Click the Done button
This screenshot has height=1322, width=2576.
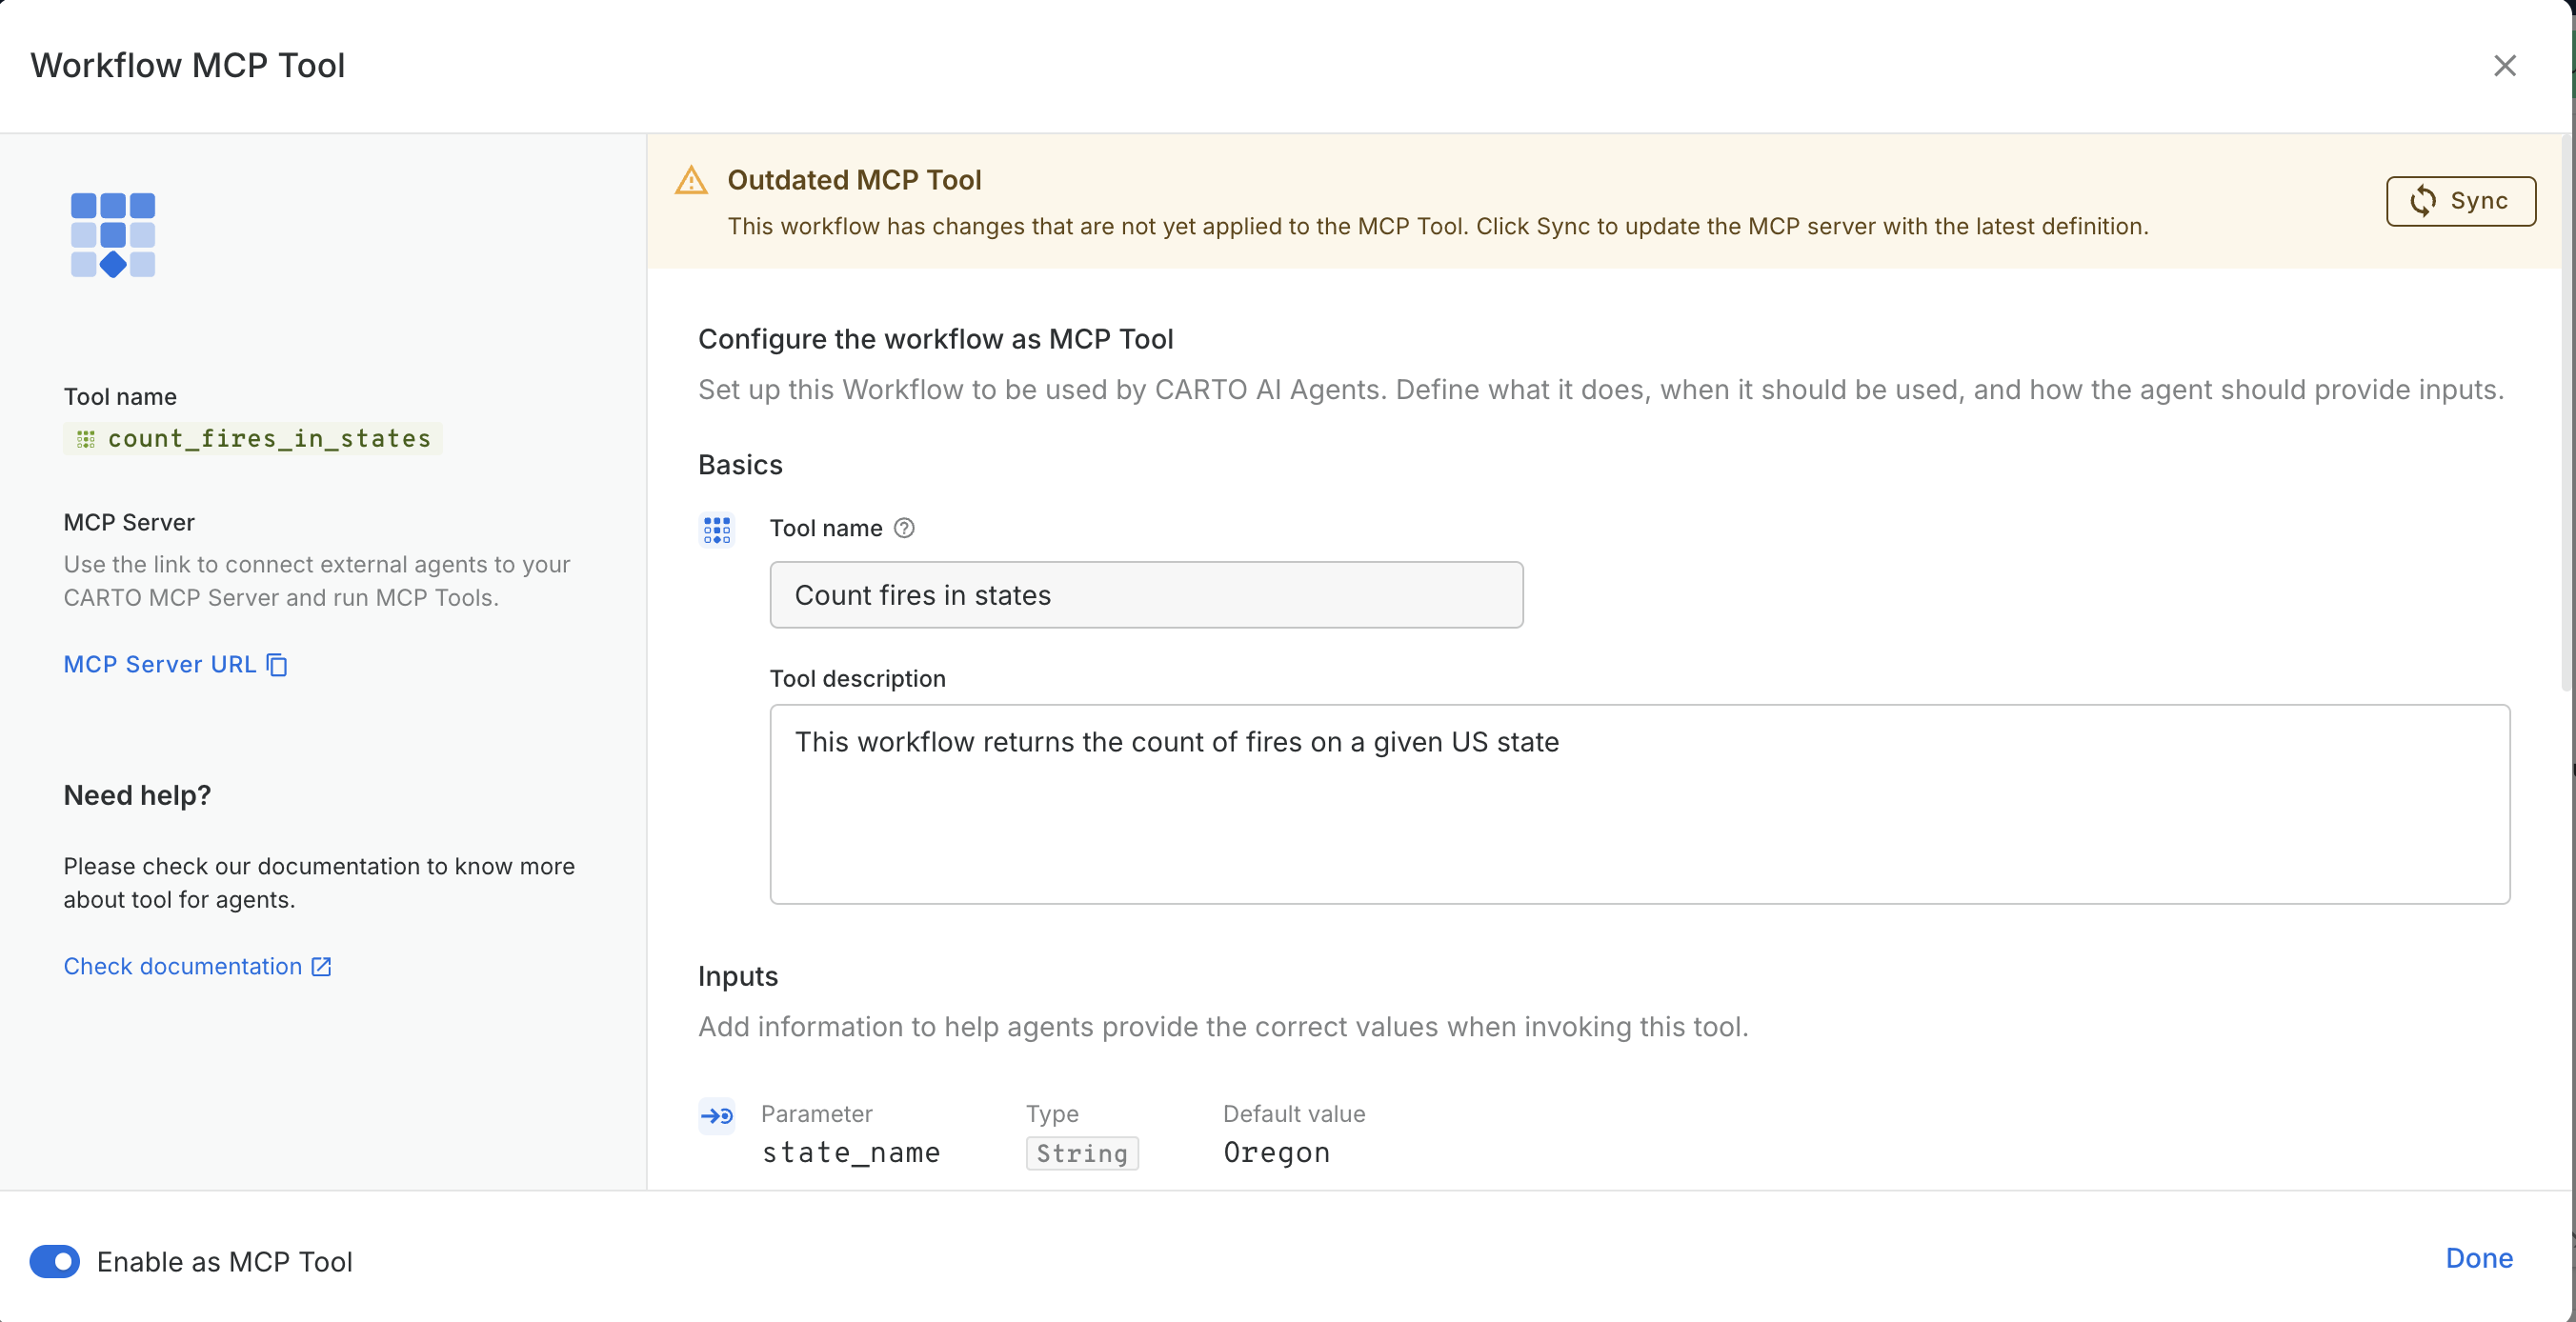[2478, 1258]
